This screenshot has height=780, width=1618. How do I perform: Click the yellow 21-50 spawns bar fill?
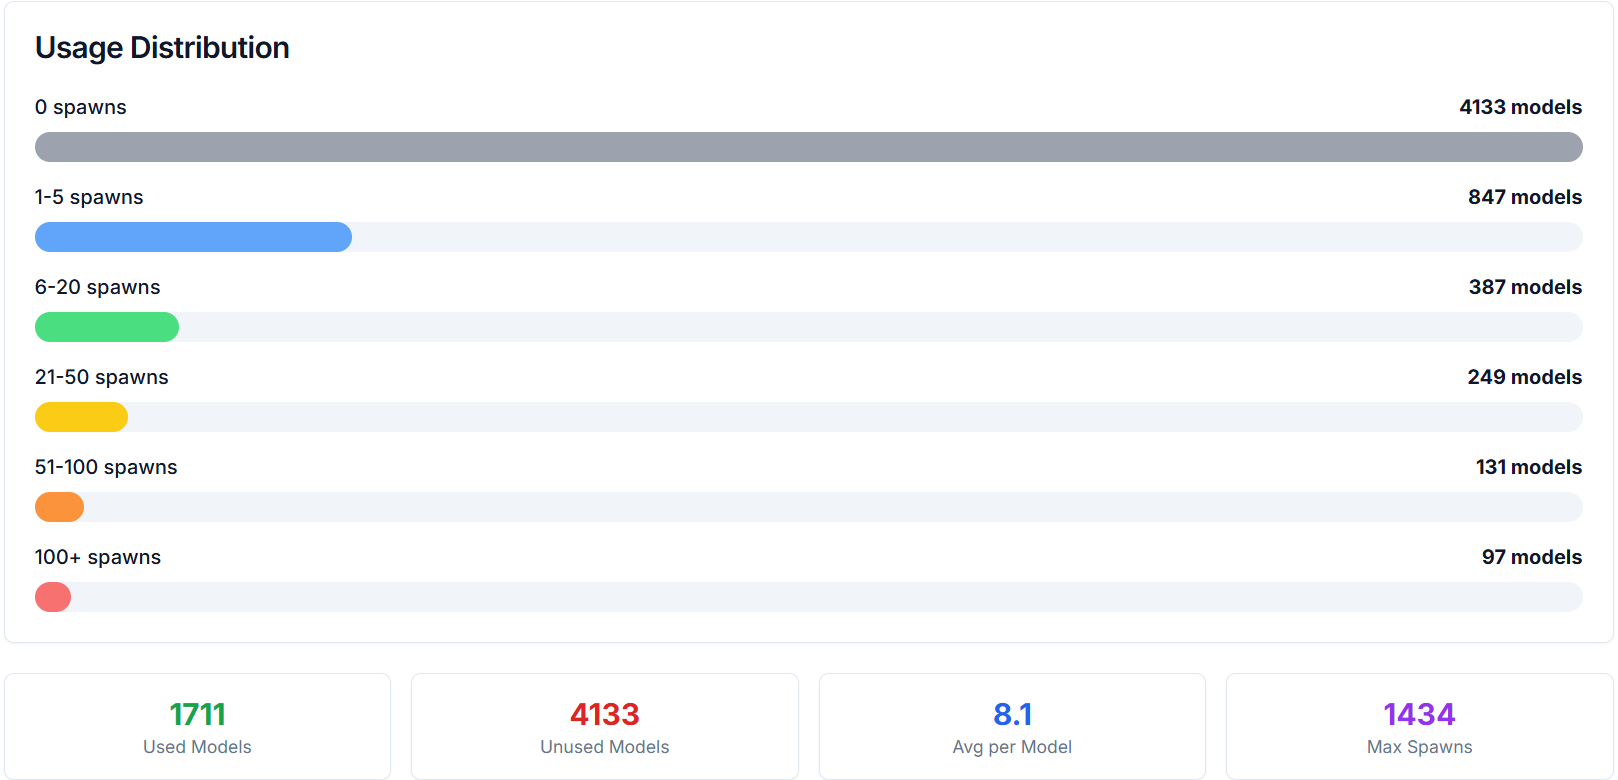81,417
